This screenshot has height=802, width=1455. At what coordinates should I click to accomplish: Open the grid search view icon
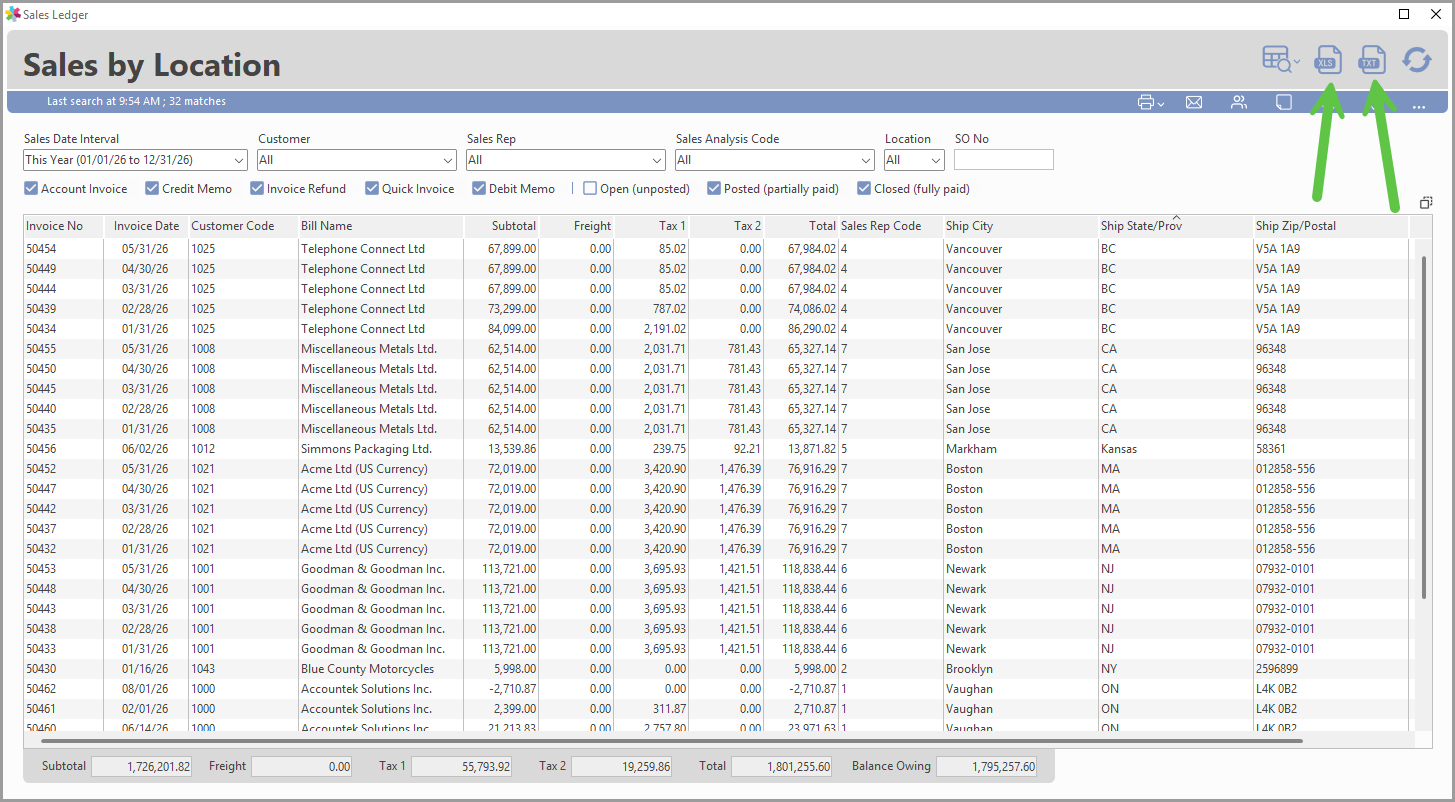pos(1276,60)
